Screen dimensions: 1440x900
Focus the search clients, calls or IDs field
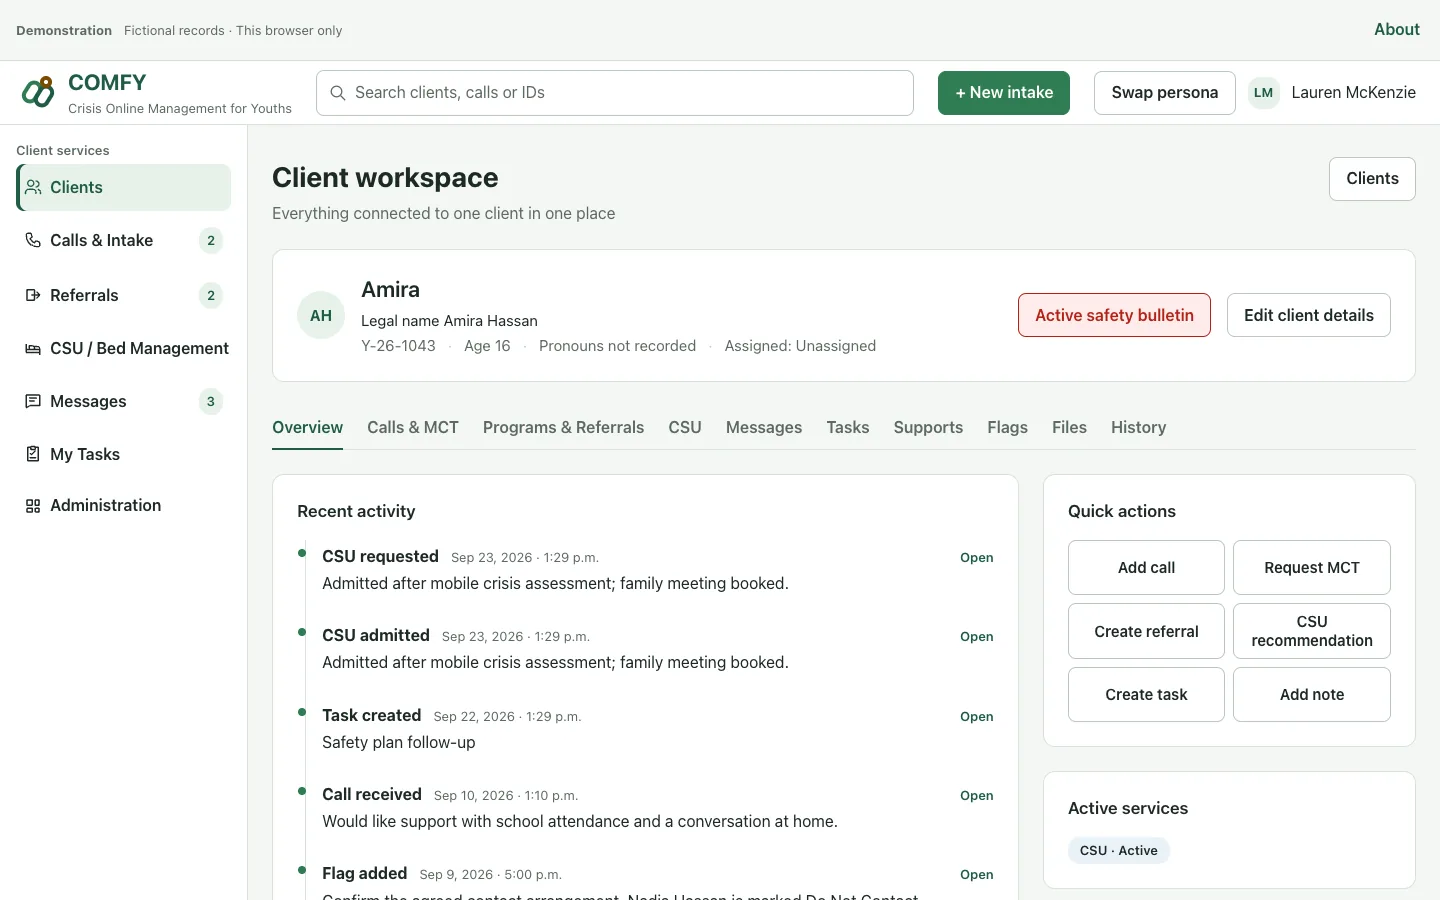tap(615, 93)
